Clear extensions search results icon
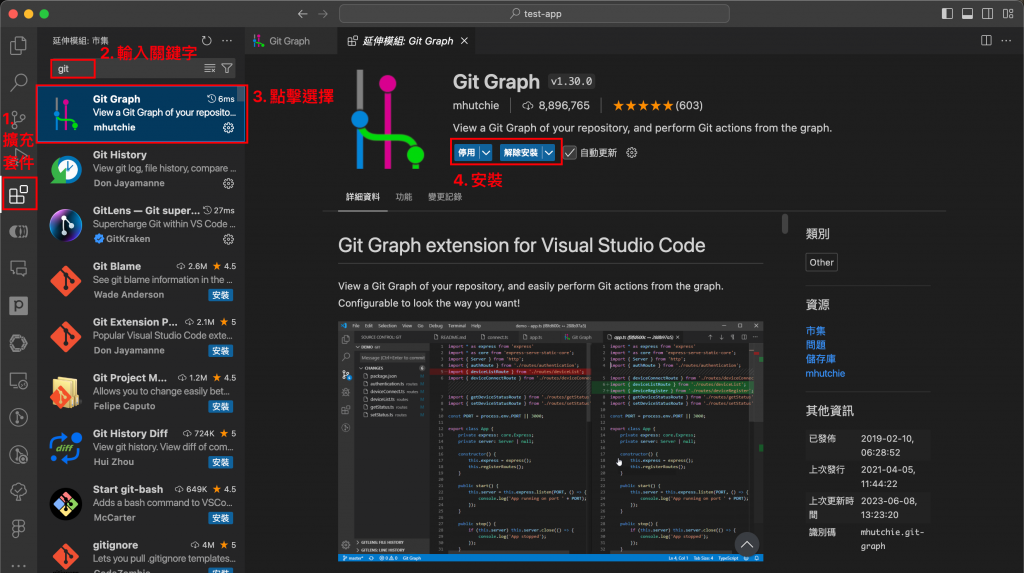1024x573 pixels. coord(210,68)
